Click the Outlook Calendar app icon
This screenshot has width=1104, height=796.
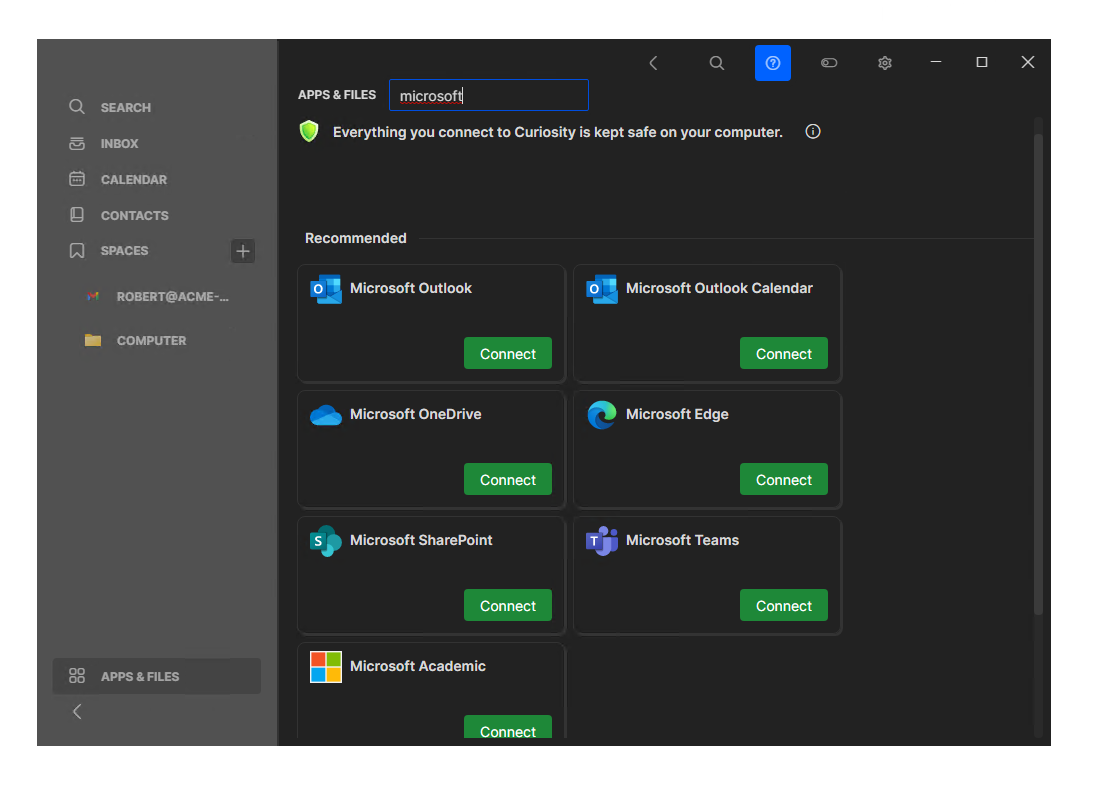click(x=602, y=289)
